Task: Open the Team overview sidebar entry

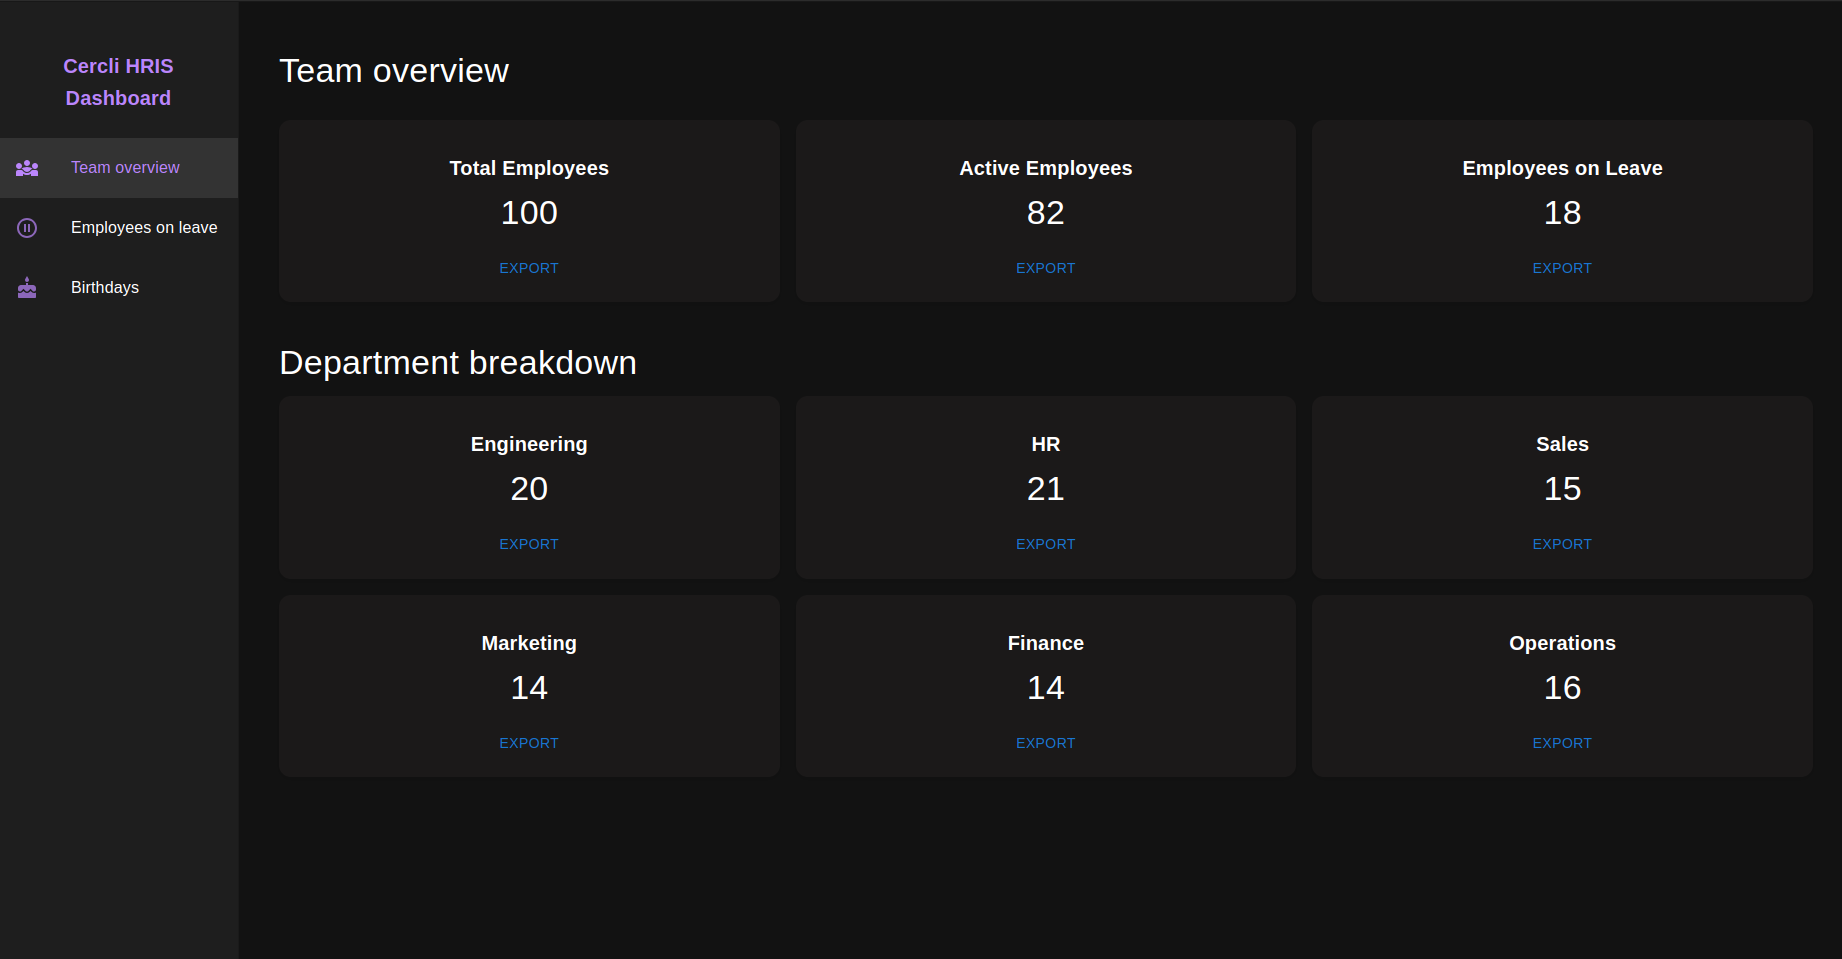Action: 125,167
